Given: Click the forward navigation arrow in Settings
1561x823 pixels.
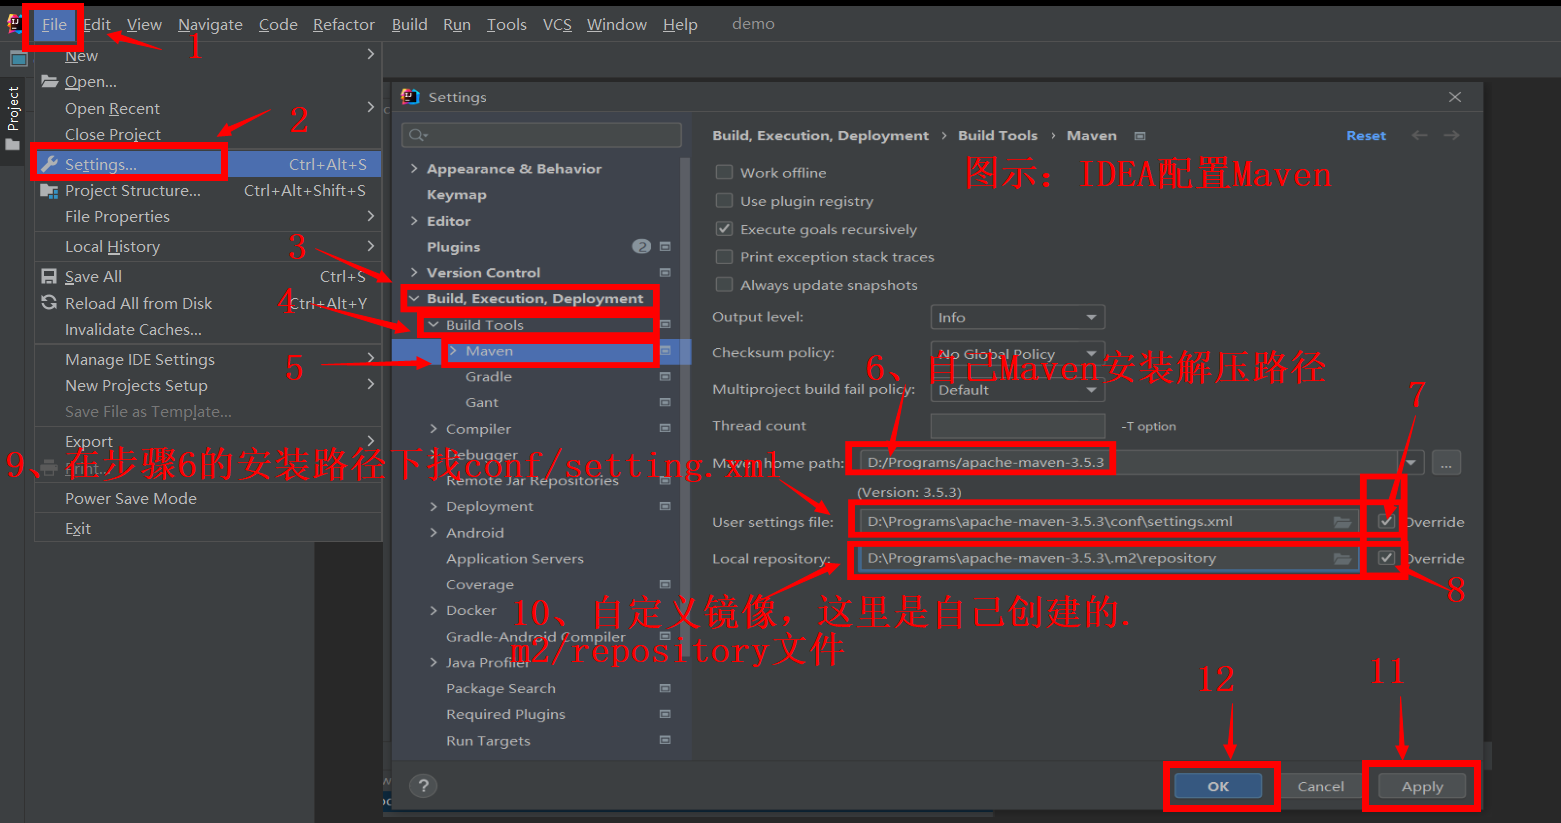Looking at the screenshot, I should [x=1451, y=135].
